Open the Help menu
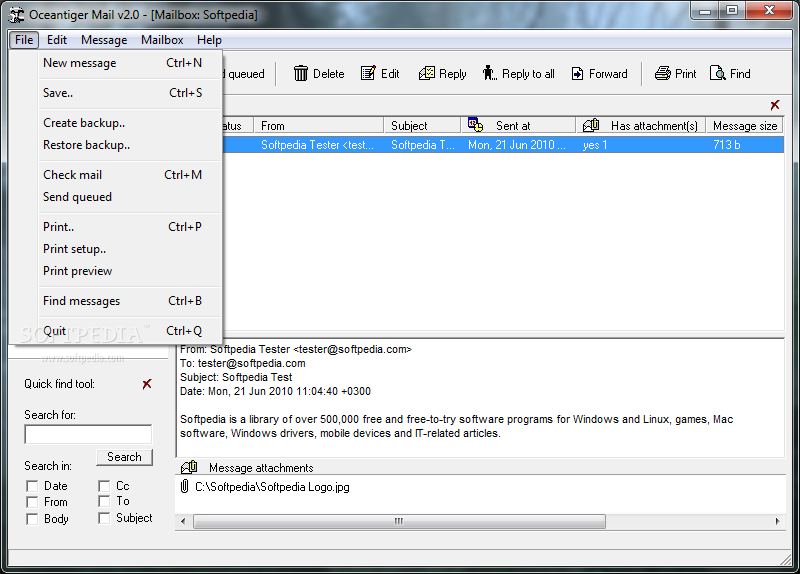800x574 pixels. point(209,40)
